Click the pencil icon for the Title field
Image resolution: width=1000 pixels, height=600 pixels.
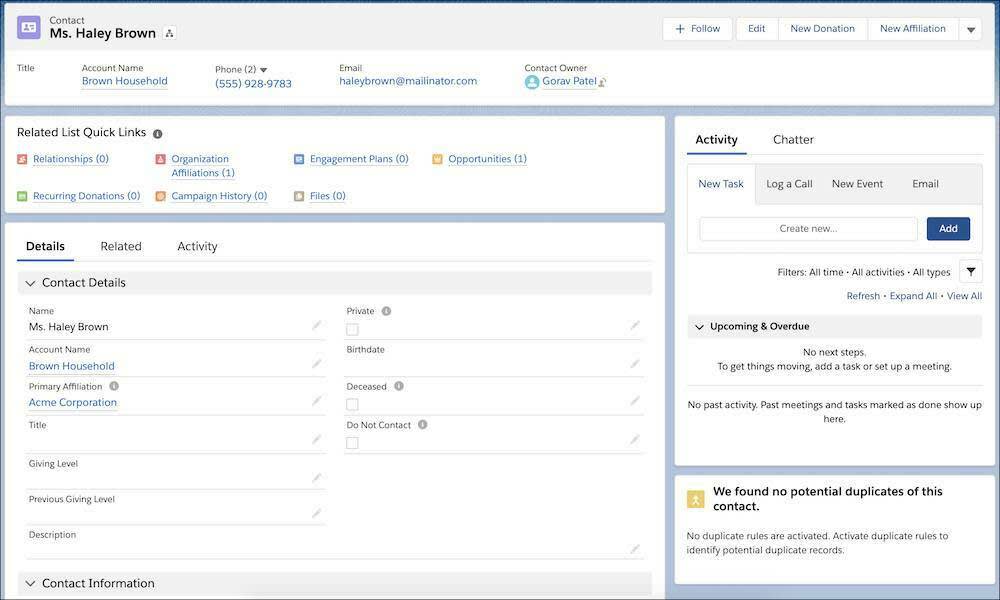[316, 440]
